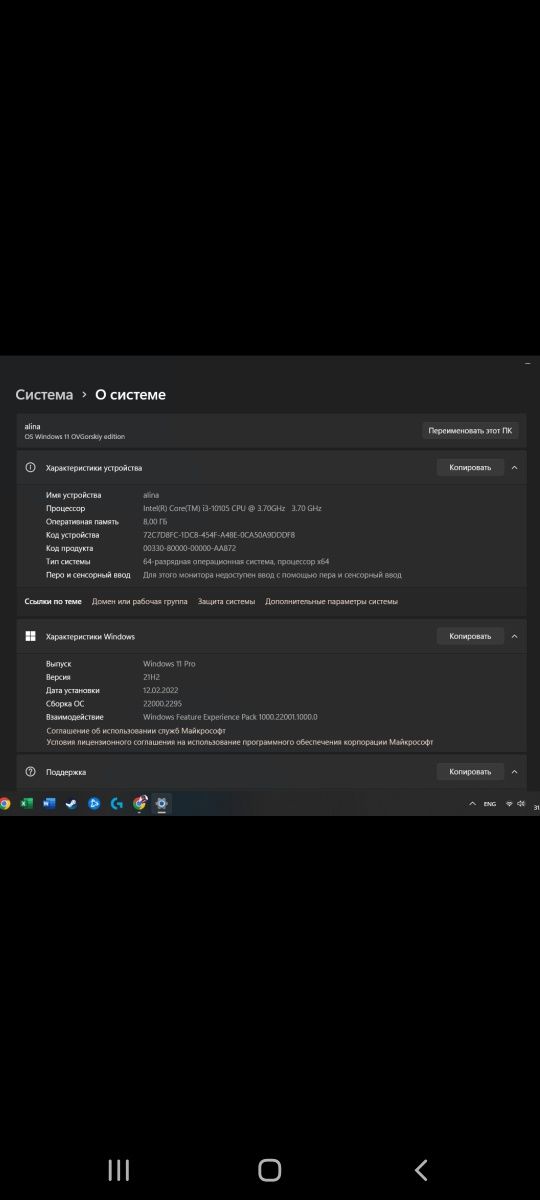
Task: Select install date 12.02.2022
Action: point(161,690)
